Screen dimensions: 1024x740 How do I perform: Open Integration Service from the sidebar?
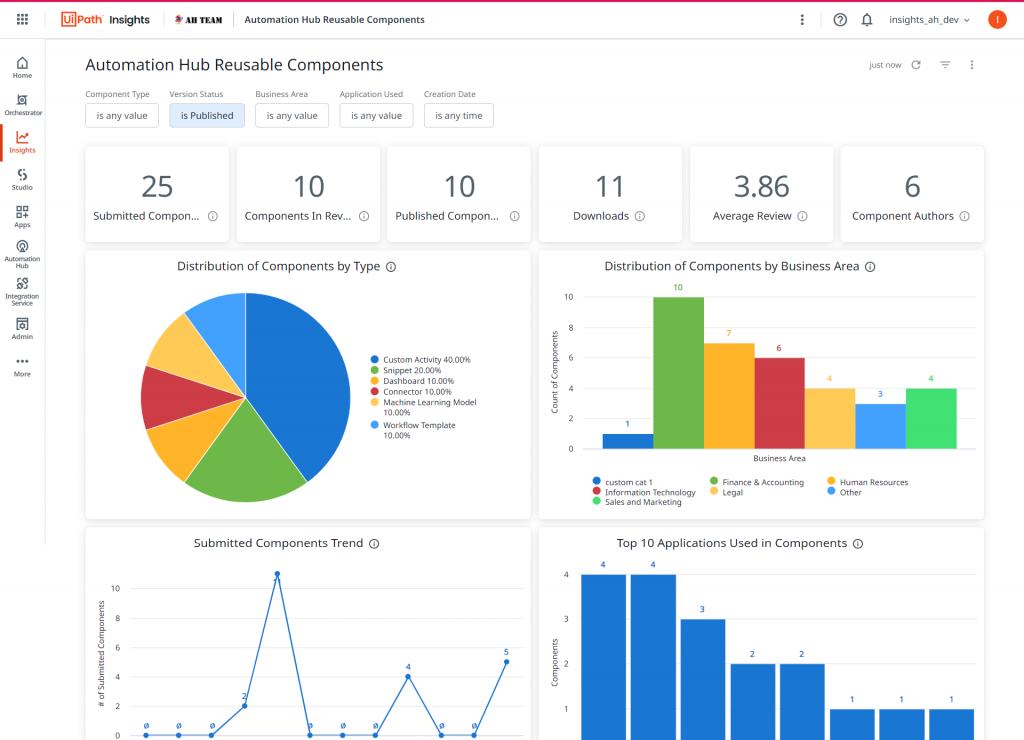(x=22, y=291)
